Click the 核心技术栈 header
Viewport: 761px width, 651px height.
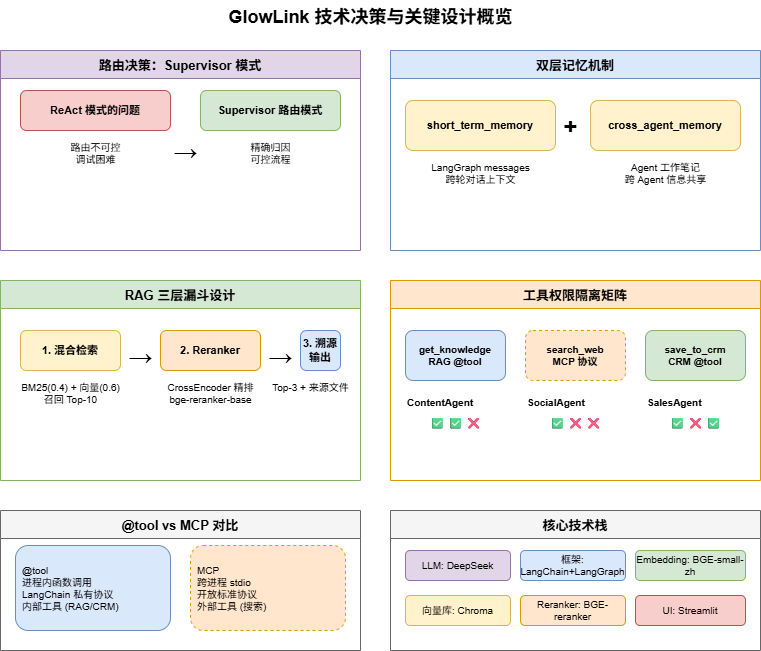[x=575, y=525]
